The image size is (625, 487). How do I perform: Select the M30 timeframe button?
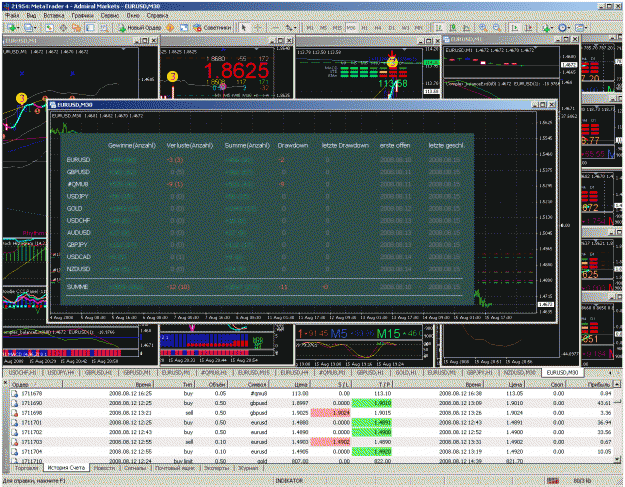tap(351, 28)
